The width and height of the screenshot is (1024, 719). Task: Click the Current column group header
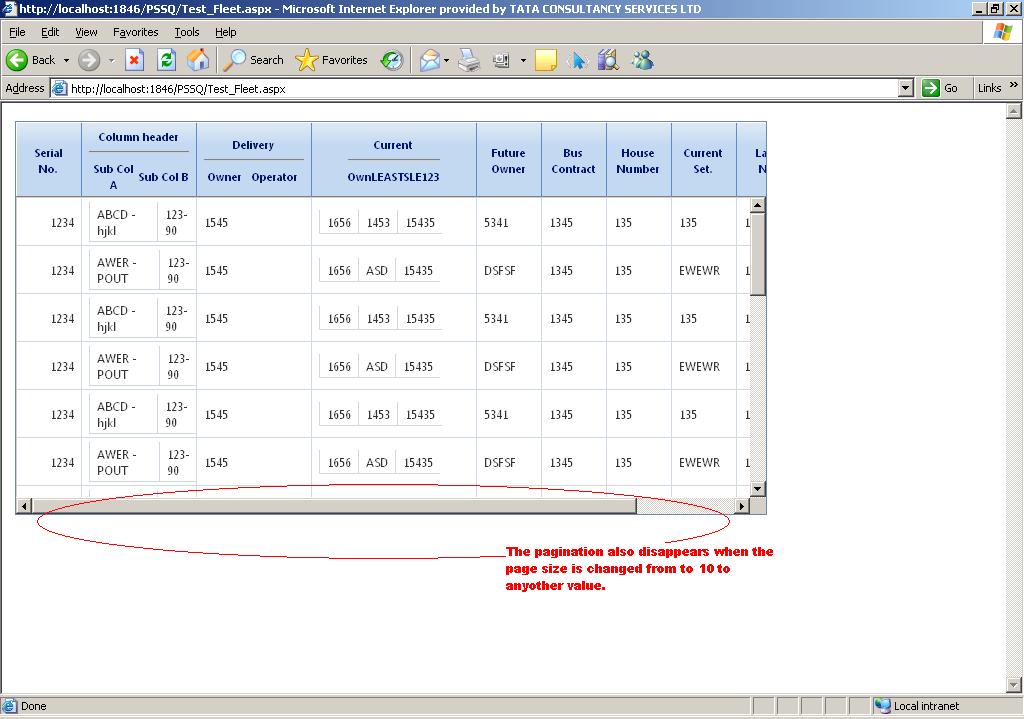point(392,145)
